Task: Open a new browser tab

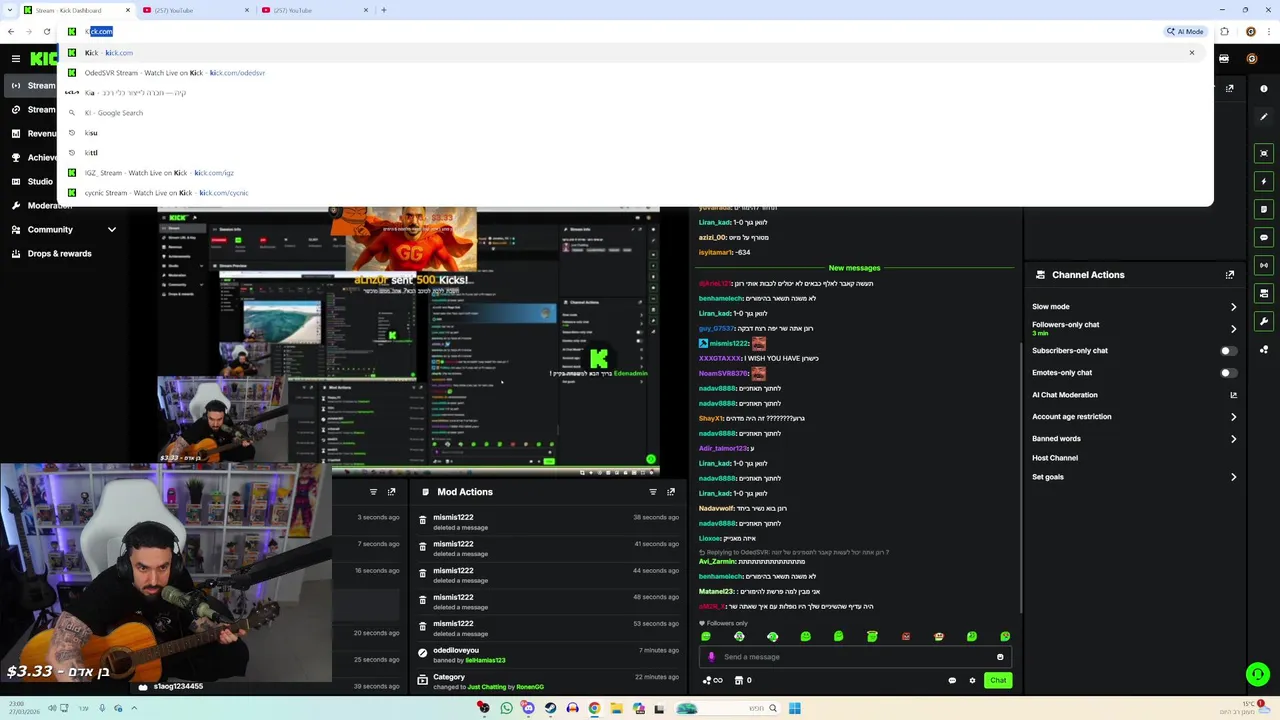Action: [384, 10]
